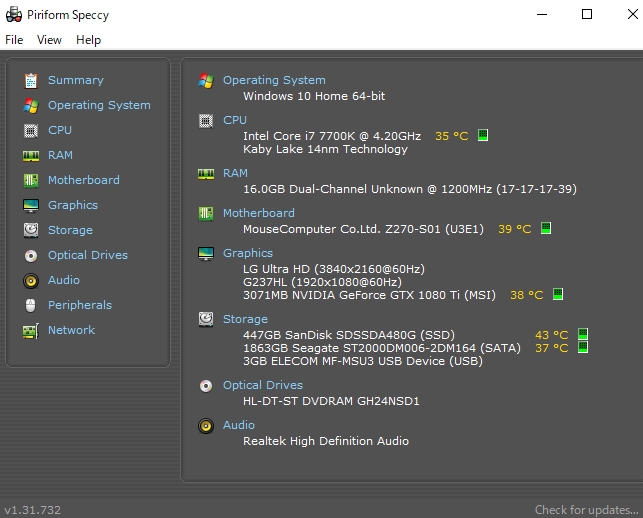Click the motherboard 39 °C temperature graph icon
Image resolution: width=643 pixels, height=518 pixels.
pos(546,228)
